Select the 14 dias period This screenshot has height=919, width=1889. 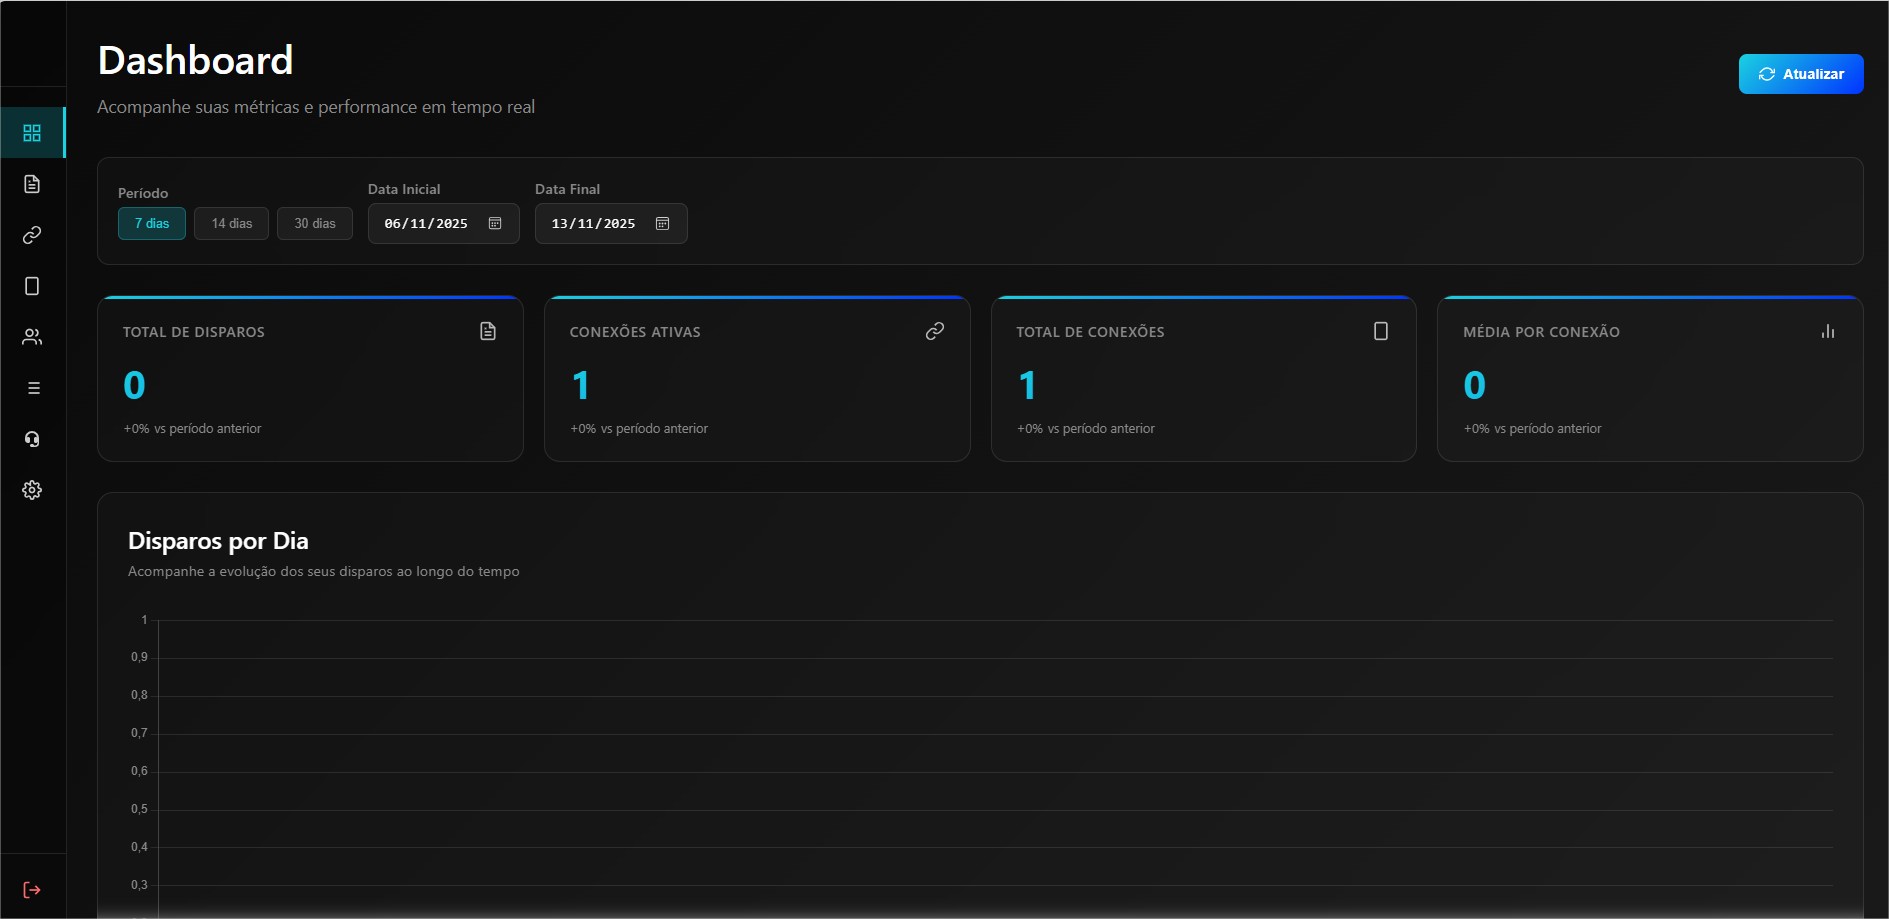tap(231, 224)
